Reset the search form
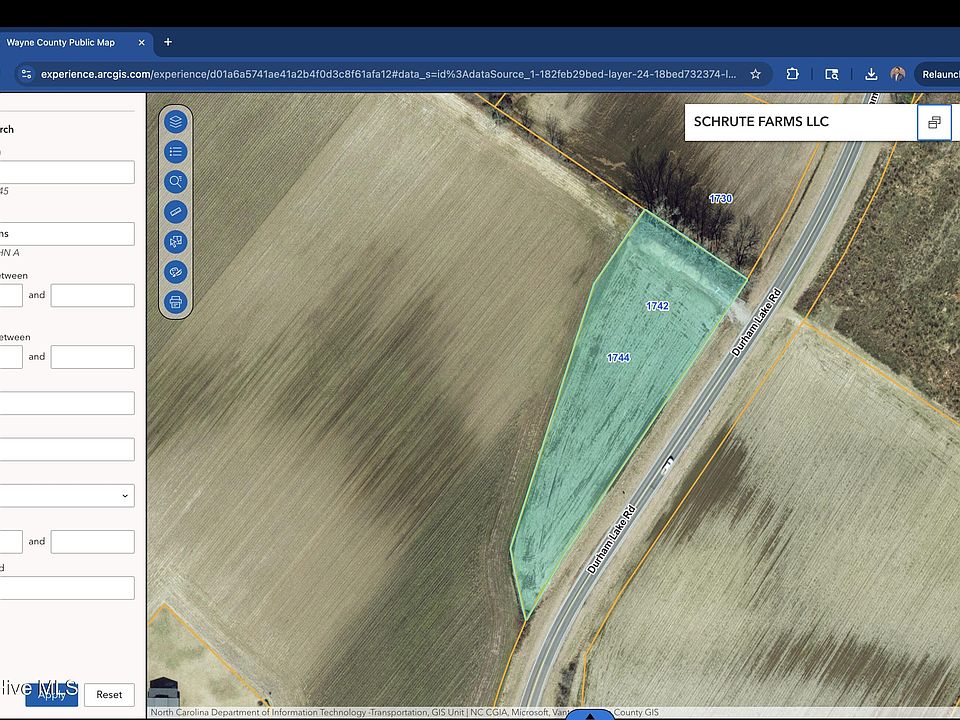This screenshot has width=960, height=720. (108, 694)
